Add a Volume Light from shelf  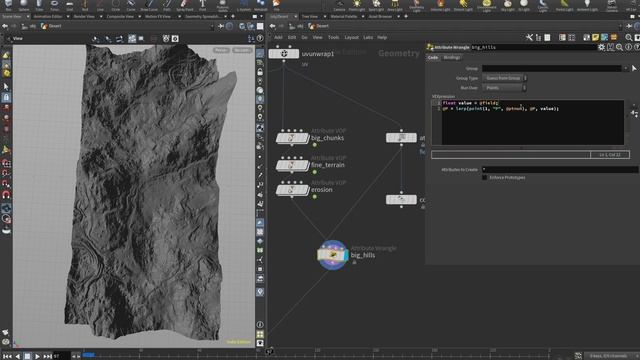pyautogui.click(x=440, y=5)
